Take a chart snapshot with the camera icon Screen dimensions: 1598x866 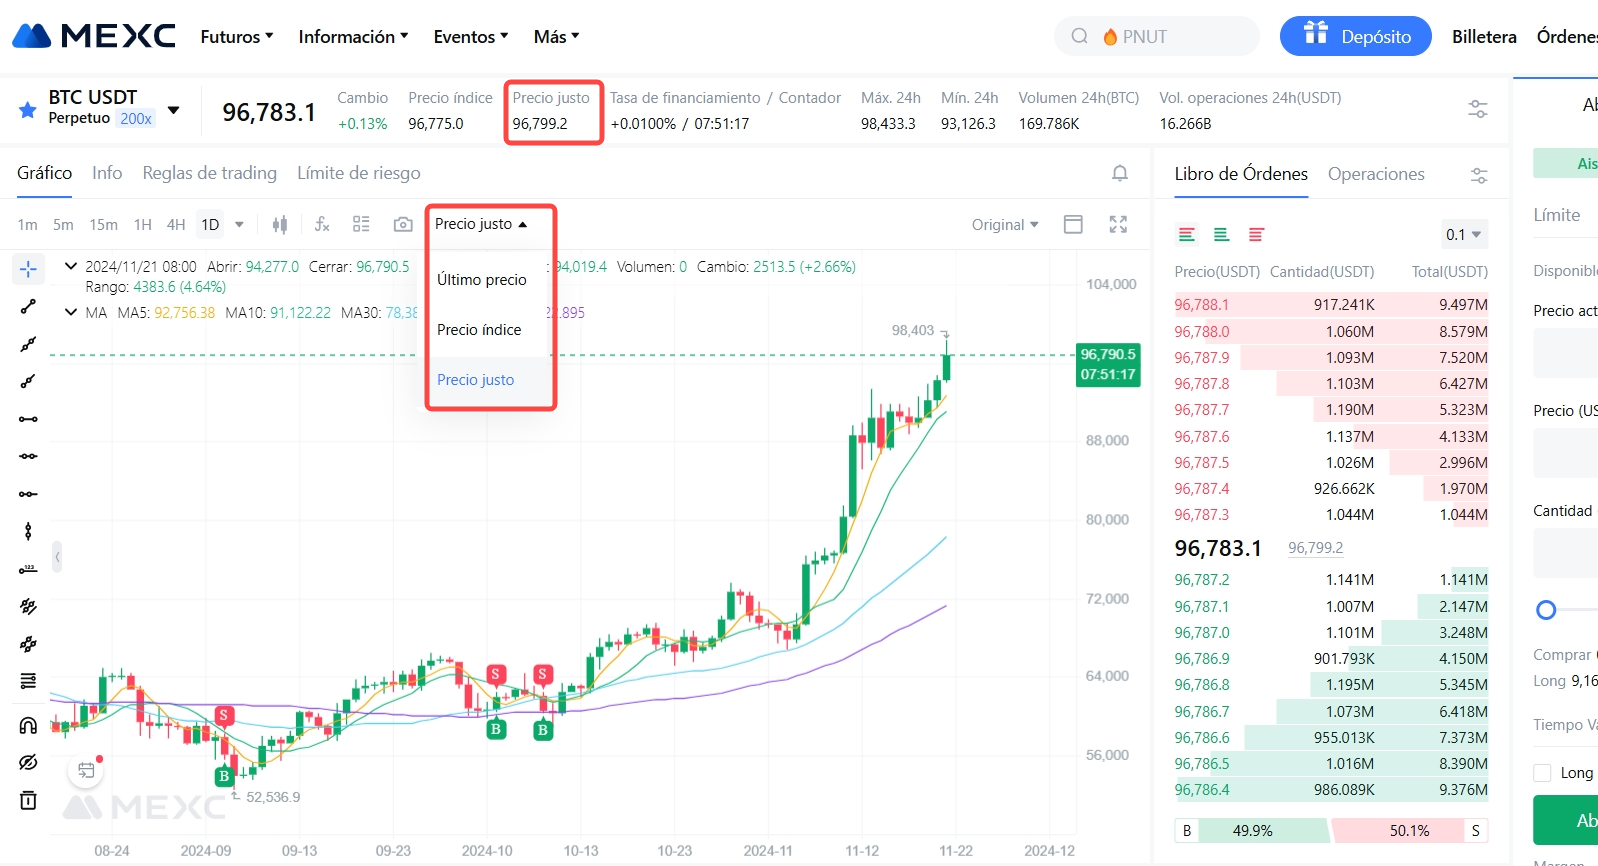403,224
